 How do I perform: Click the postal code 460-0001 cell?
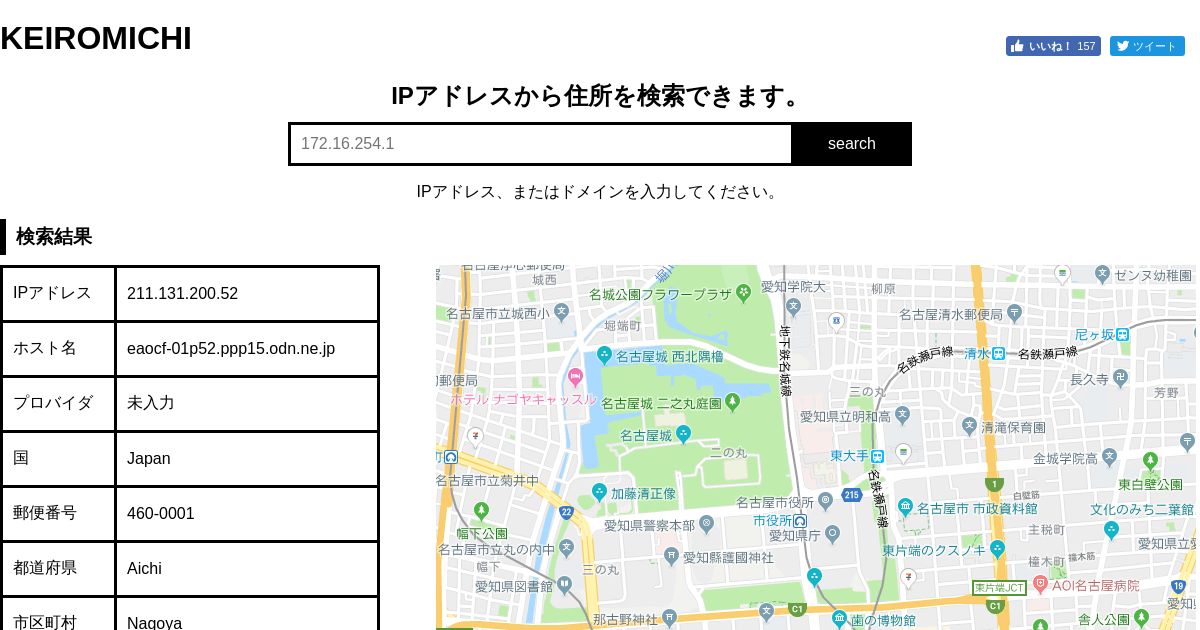tap(247, 514)
